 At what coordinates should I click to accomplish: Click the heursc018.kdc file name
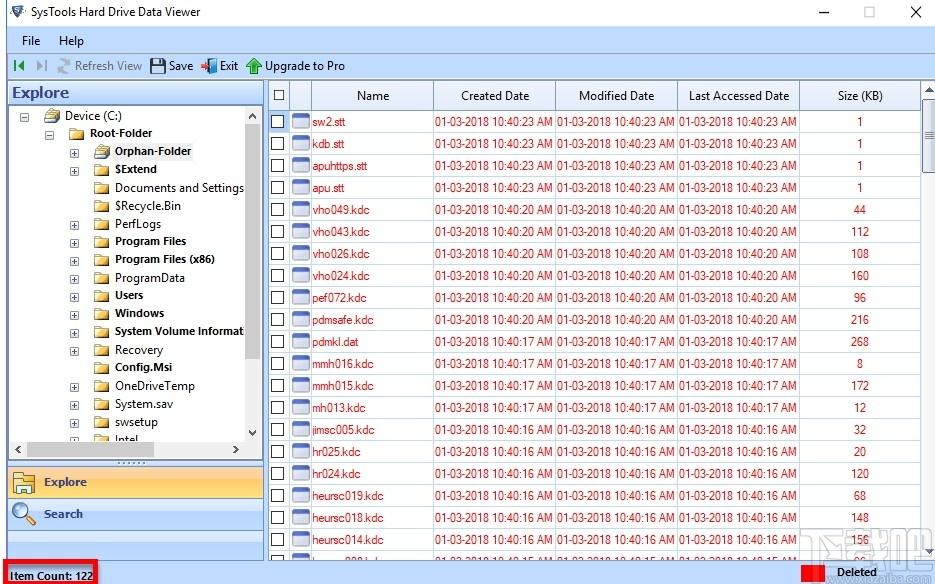pos(348,518)
